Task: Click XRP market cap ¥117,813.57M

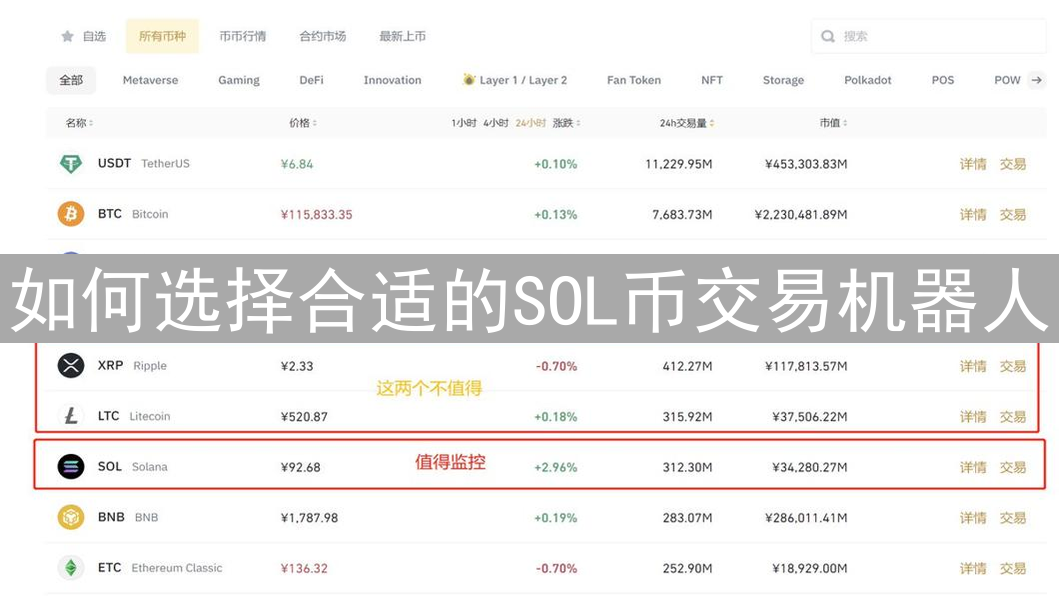Action: [x=806, y=366]
